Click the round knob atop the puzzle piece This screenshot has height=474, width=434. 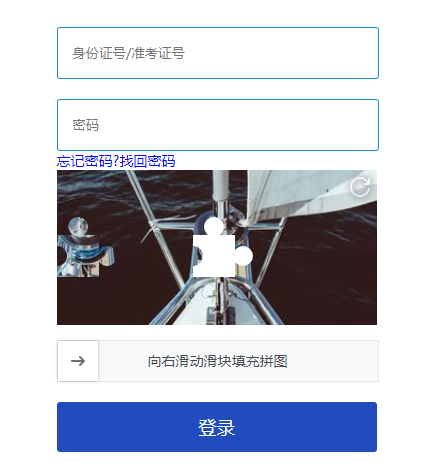(78, 226)
